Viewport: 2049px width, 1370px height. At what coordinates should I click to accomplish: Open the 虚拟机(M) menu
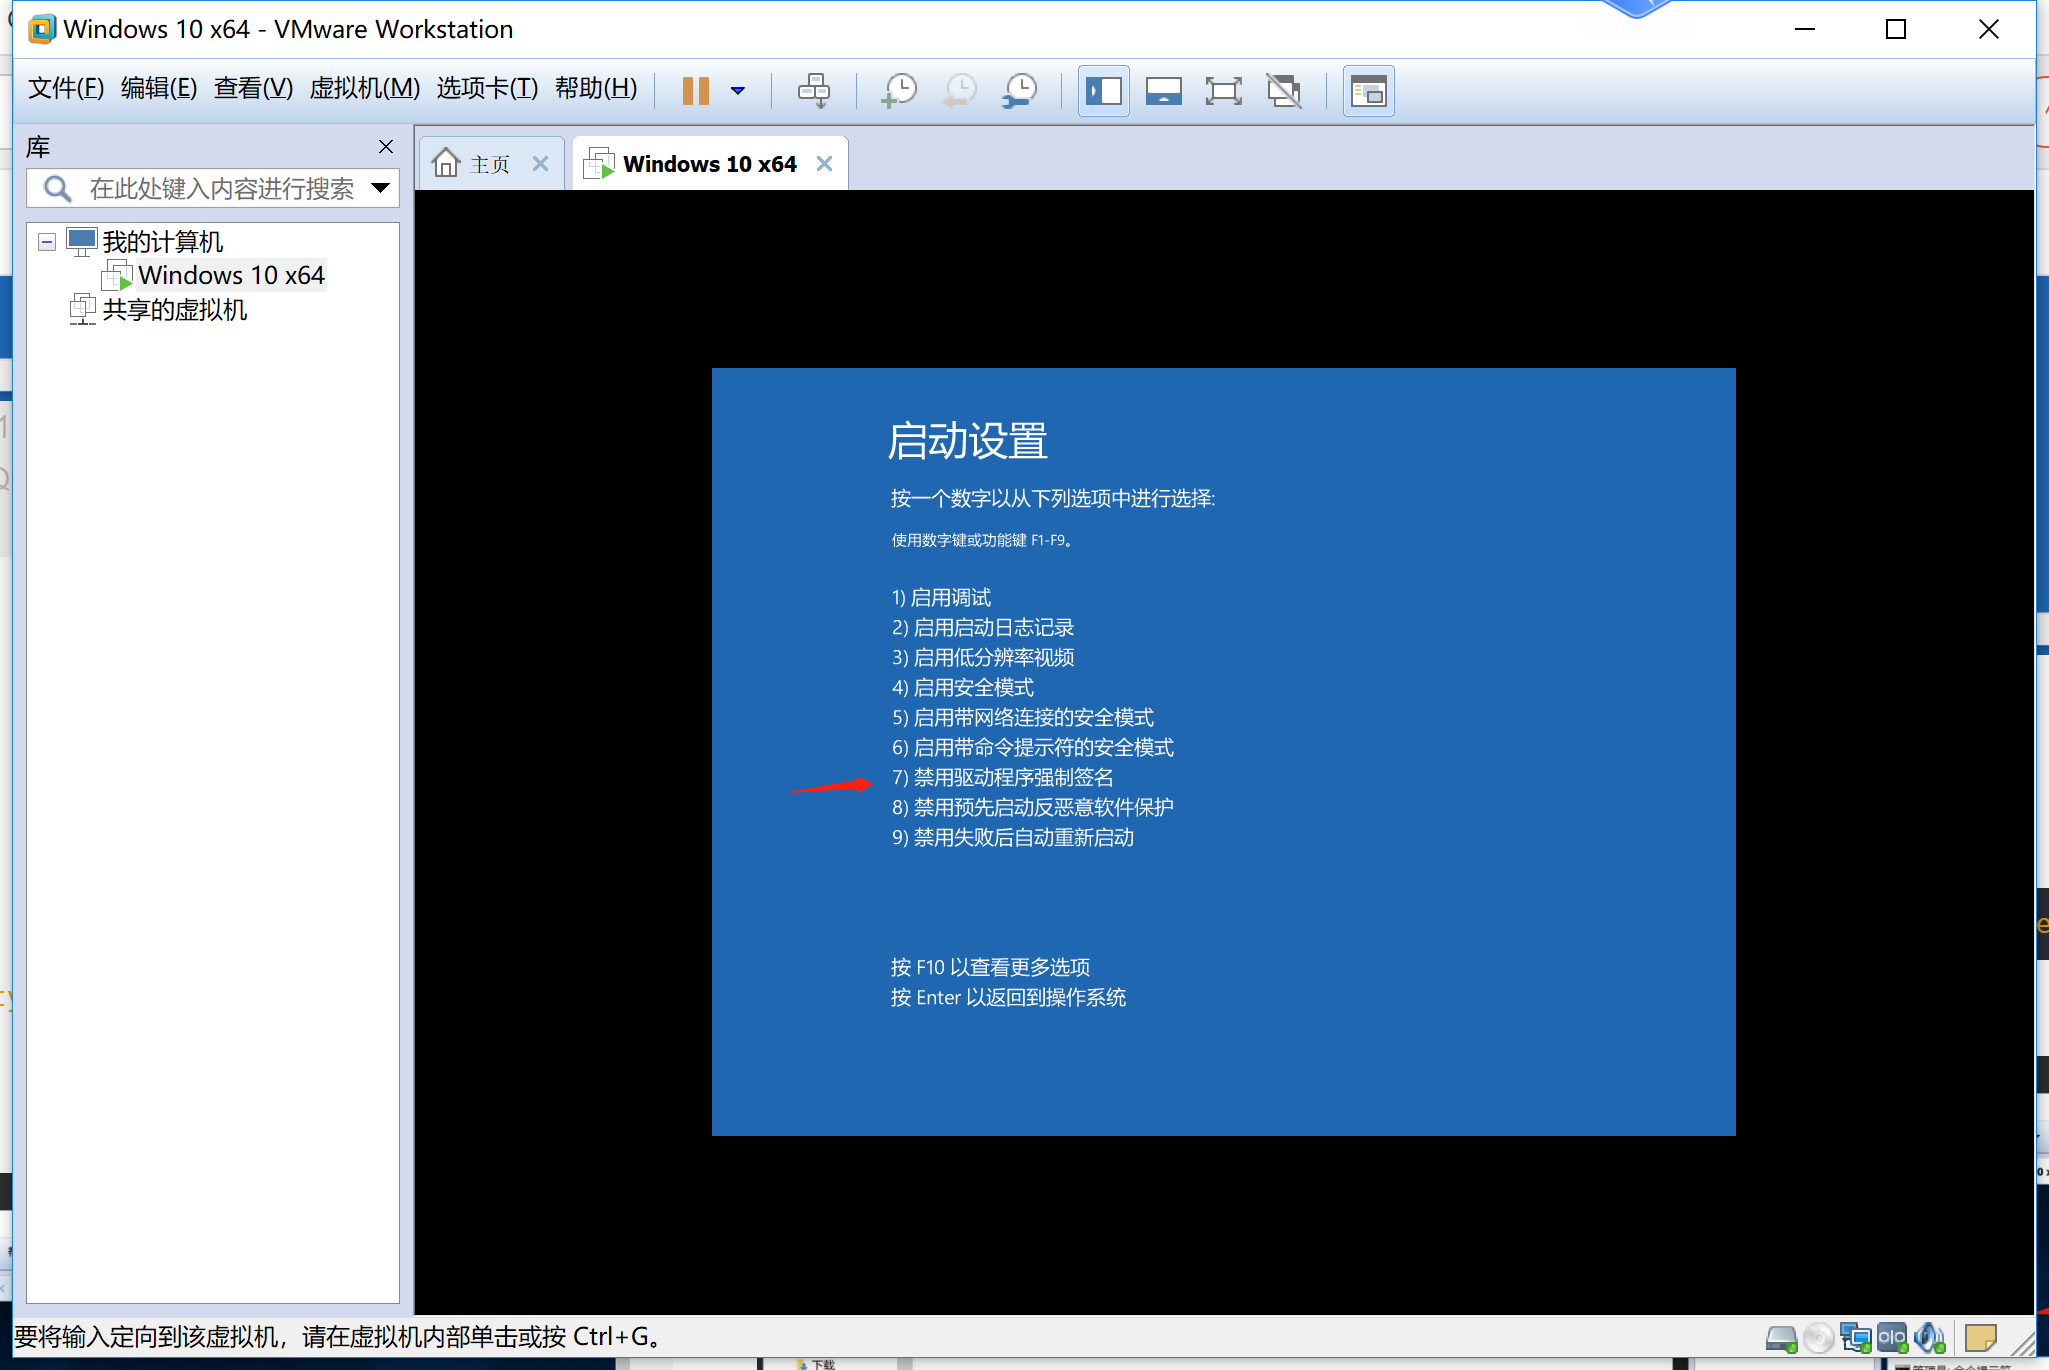(364, 88)
